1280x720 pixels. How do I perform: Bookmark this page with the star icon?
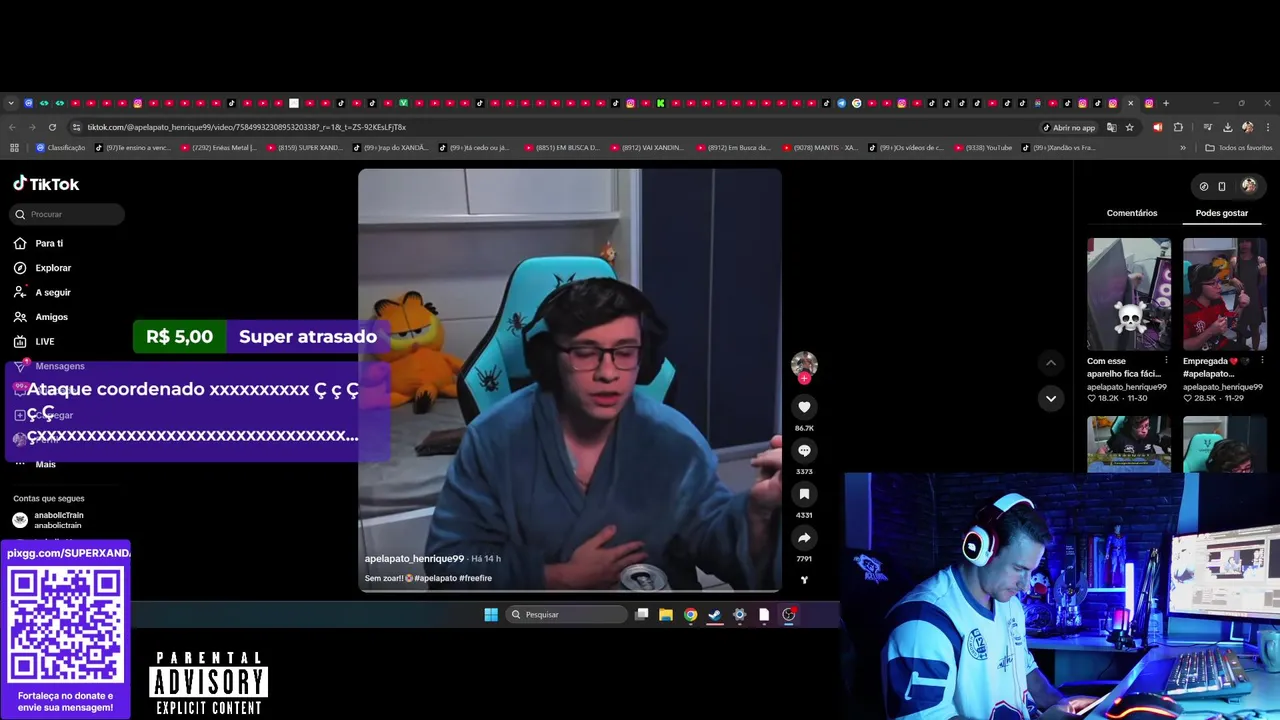1130,127
